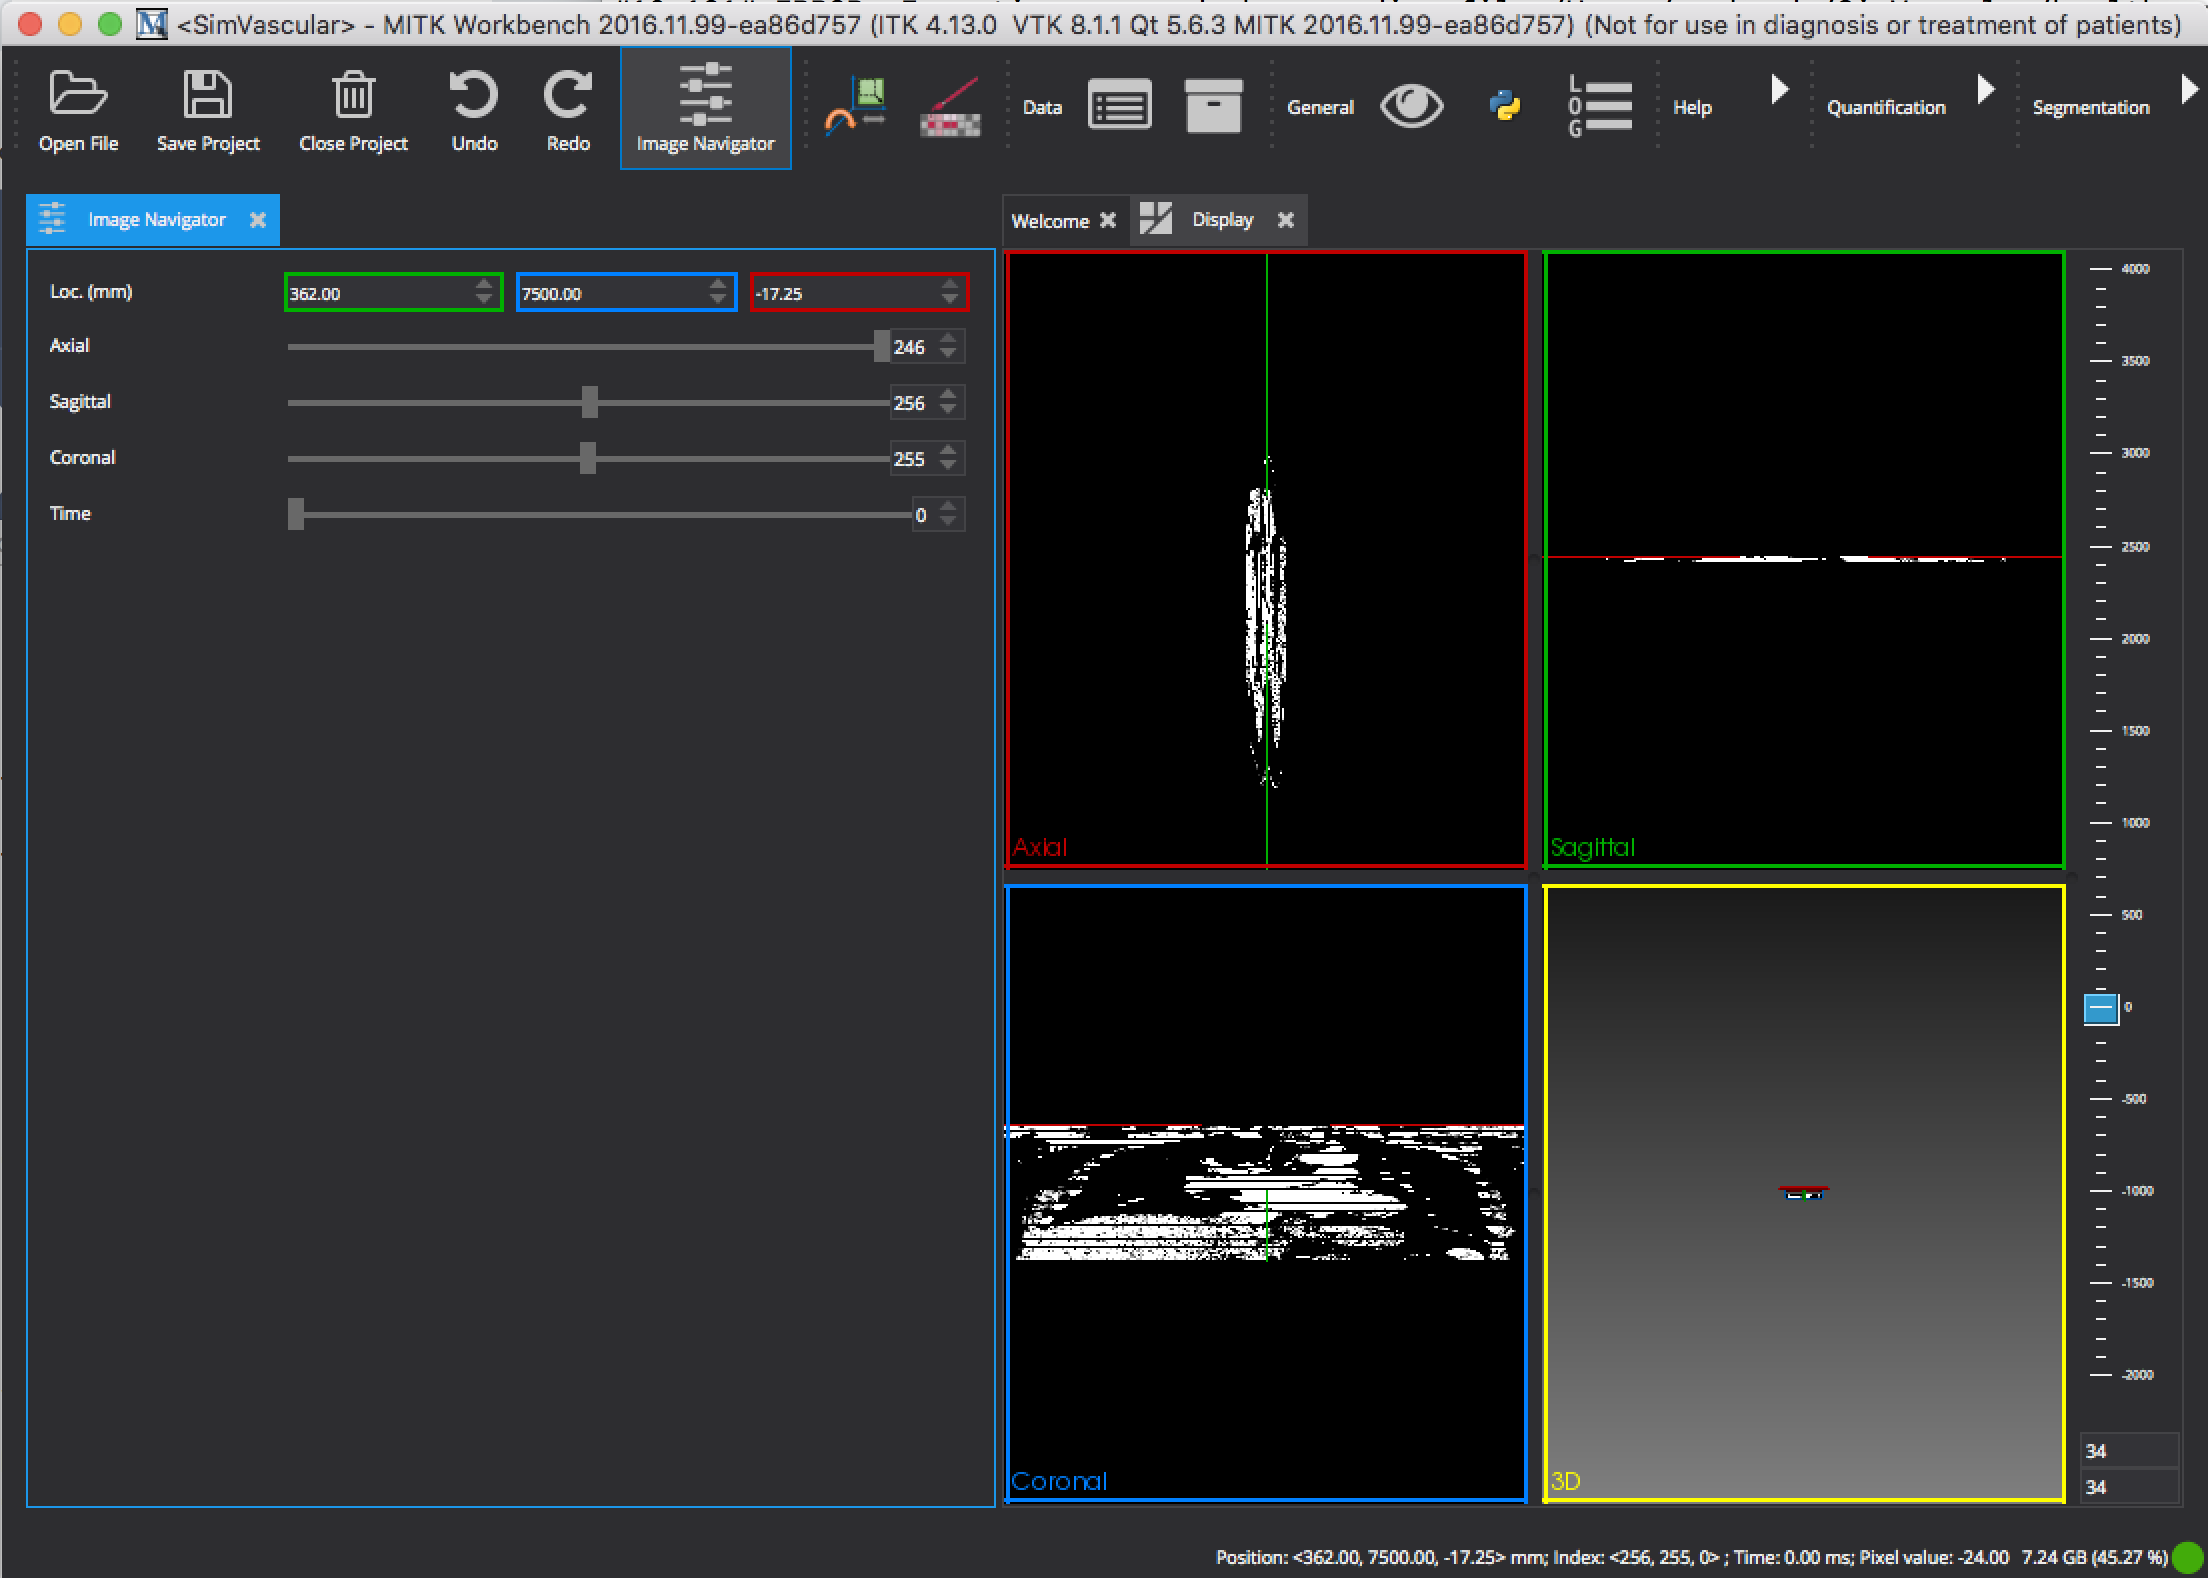Close the current project with Close Project icon
Image resolution: width=2208 pixels, height=1578 pixels.
coord(352,105)
